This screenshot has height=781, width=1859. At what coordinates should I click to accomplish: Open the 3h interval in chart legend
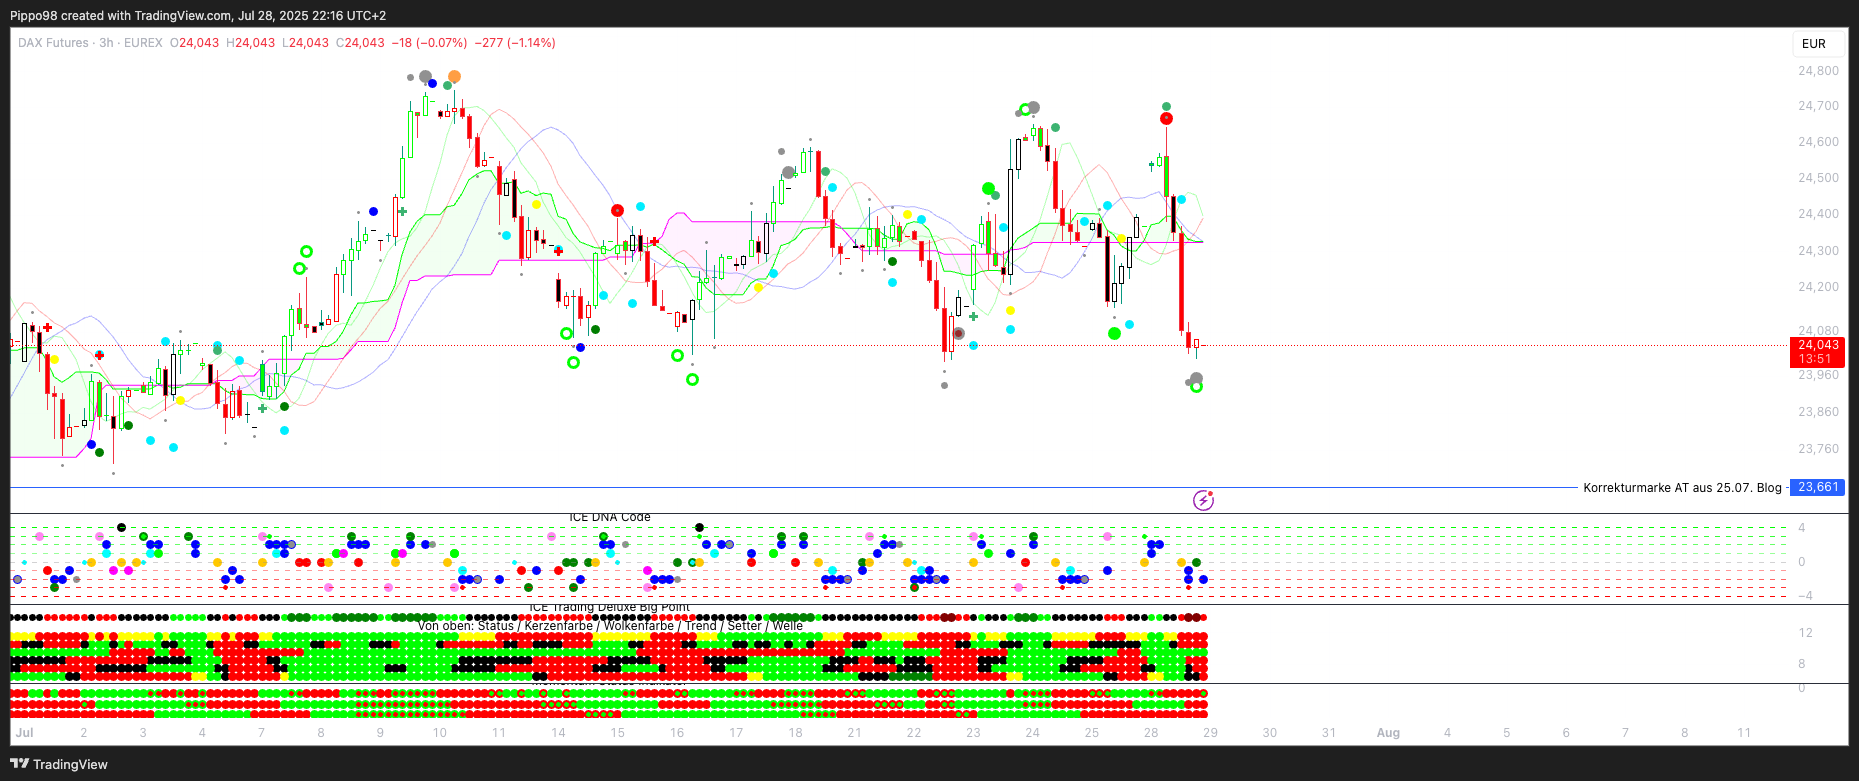pos(106,43)
